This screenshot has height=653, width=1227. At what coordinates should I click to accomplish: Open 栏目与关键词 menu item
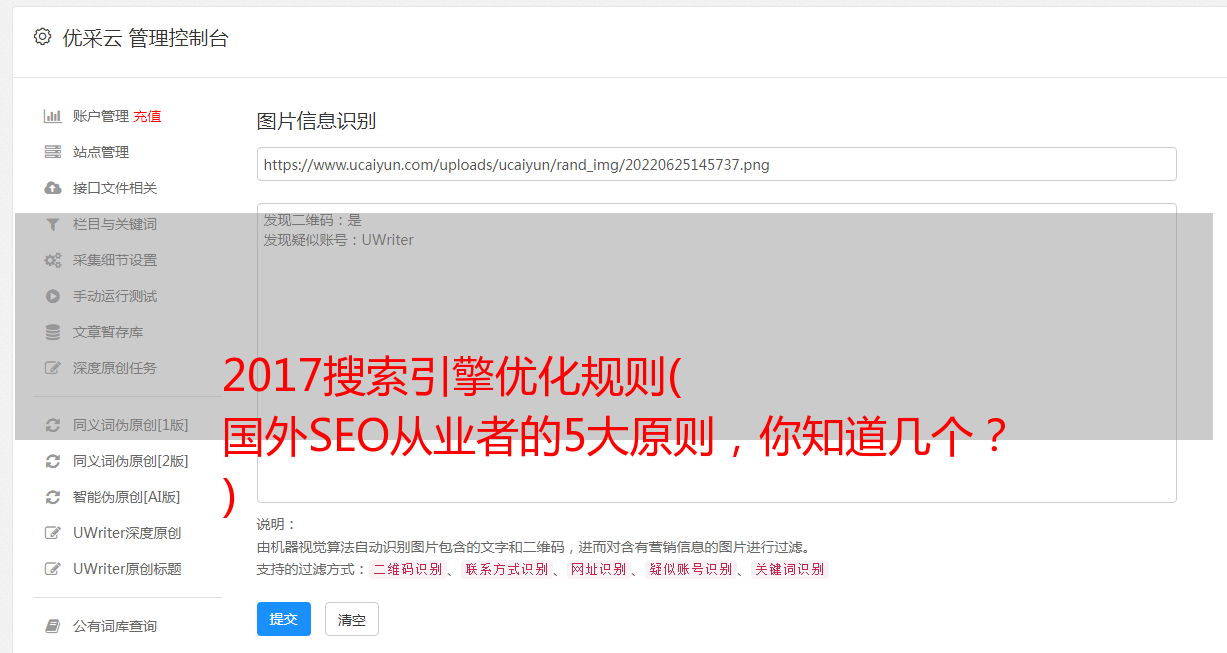(115, 224)
